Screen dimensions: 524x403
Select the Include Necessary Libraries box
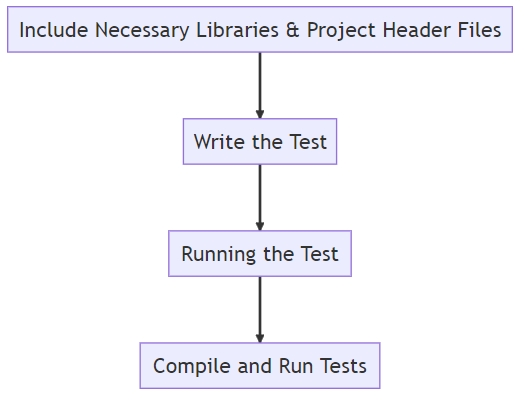[260, 29]
